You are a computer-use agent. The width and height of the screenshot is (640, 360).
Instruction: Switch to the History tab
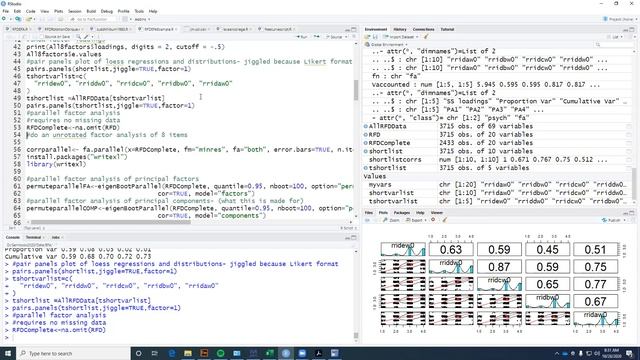[400, 29]
